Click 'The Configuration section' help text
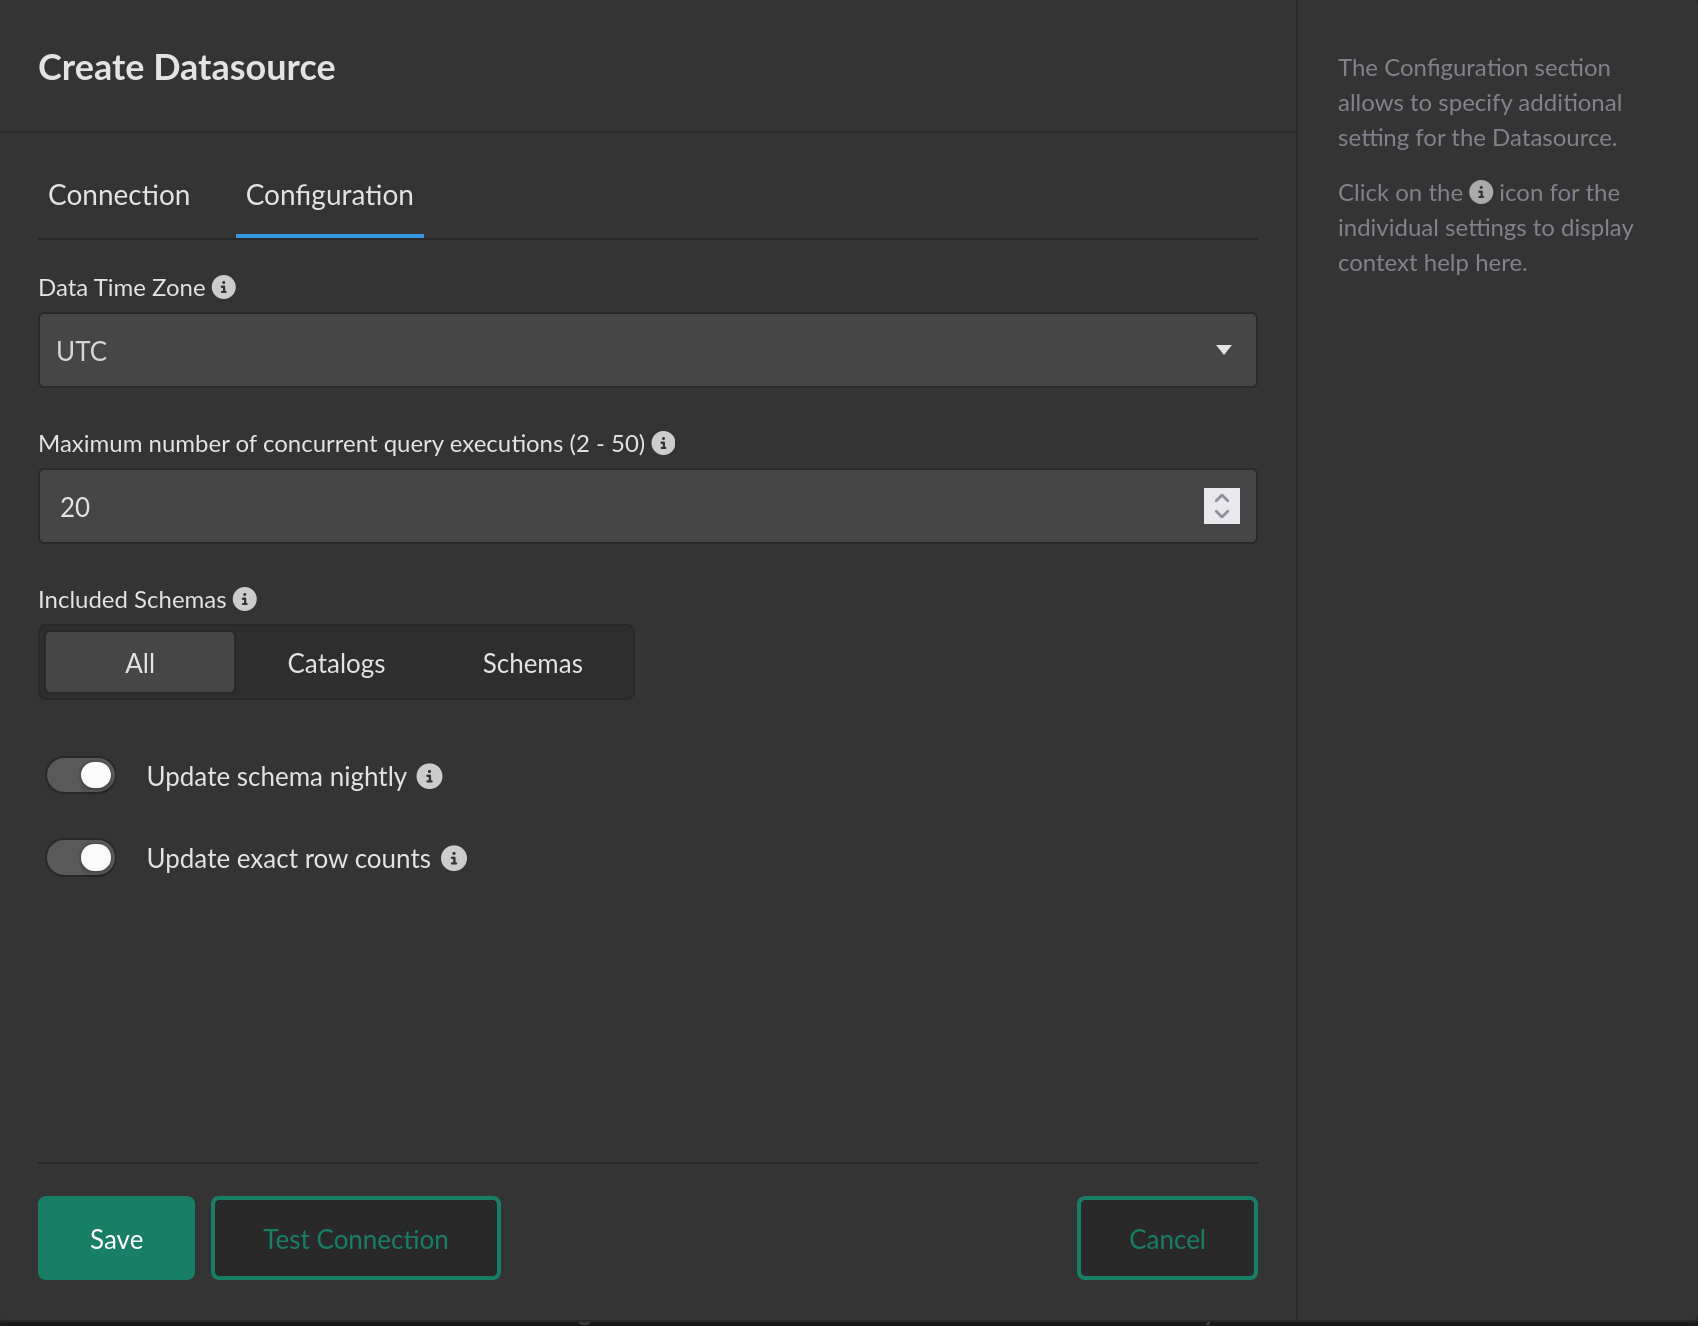The height and width of the screenshot is (1326, 1698). tap(1480, 103)
